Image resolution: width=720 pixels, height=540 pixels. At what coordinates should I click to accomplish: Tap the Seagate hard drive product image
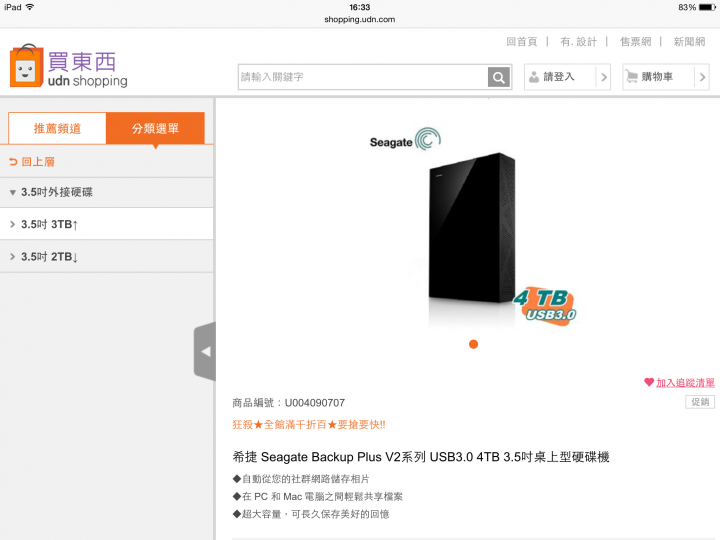pos(472,228)
